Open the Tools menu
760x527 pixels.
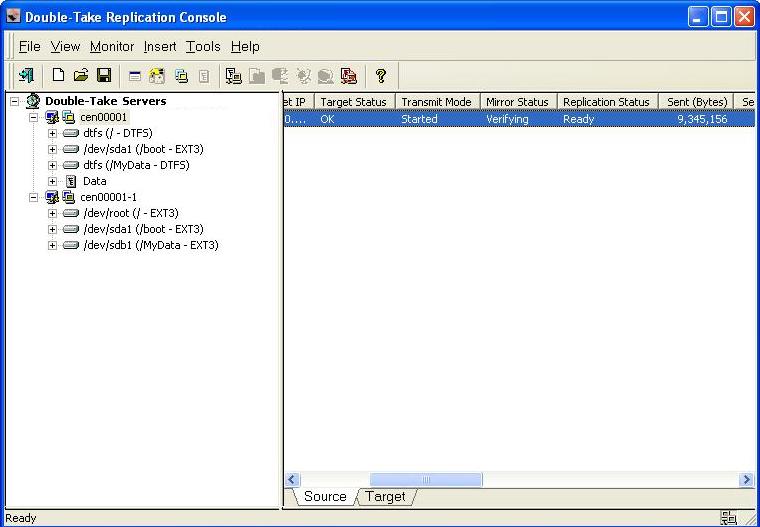(x=203, y=46)
